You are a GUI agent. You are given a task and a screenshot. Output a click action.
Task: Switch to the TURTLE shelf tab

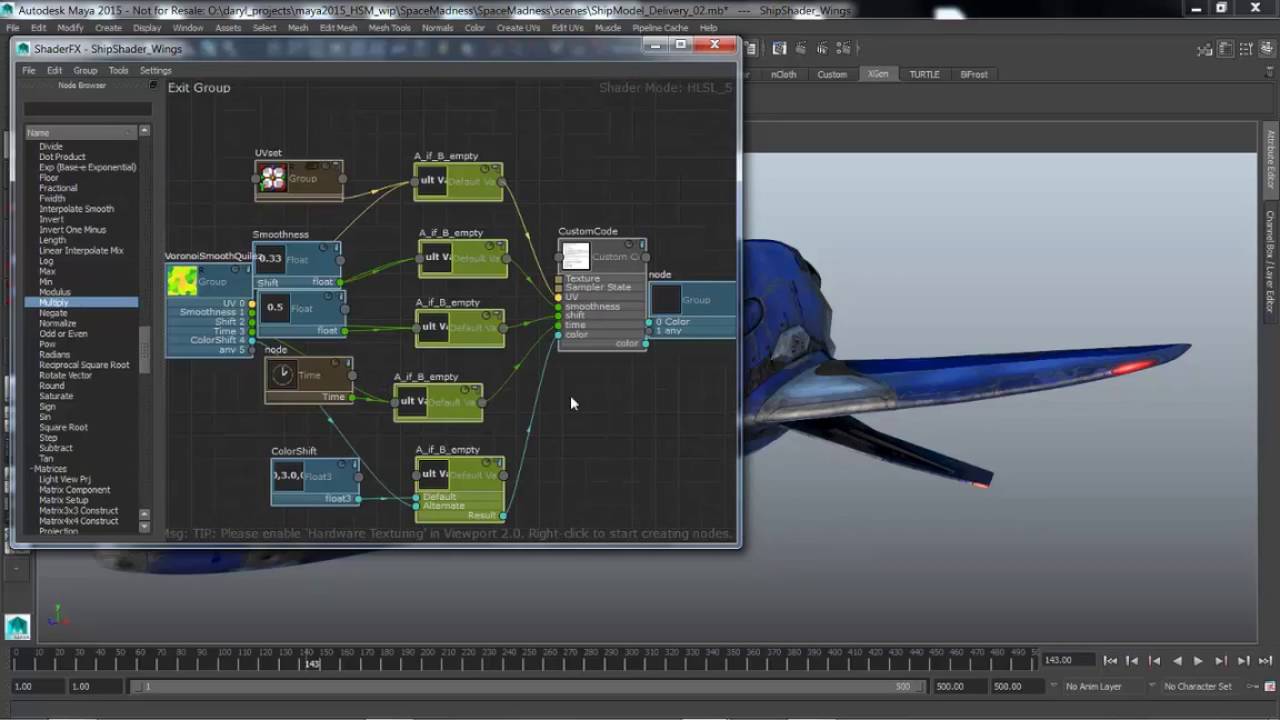(924, 74)
